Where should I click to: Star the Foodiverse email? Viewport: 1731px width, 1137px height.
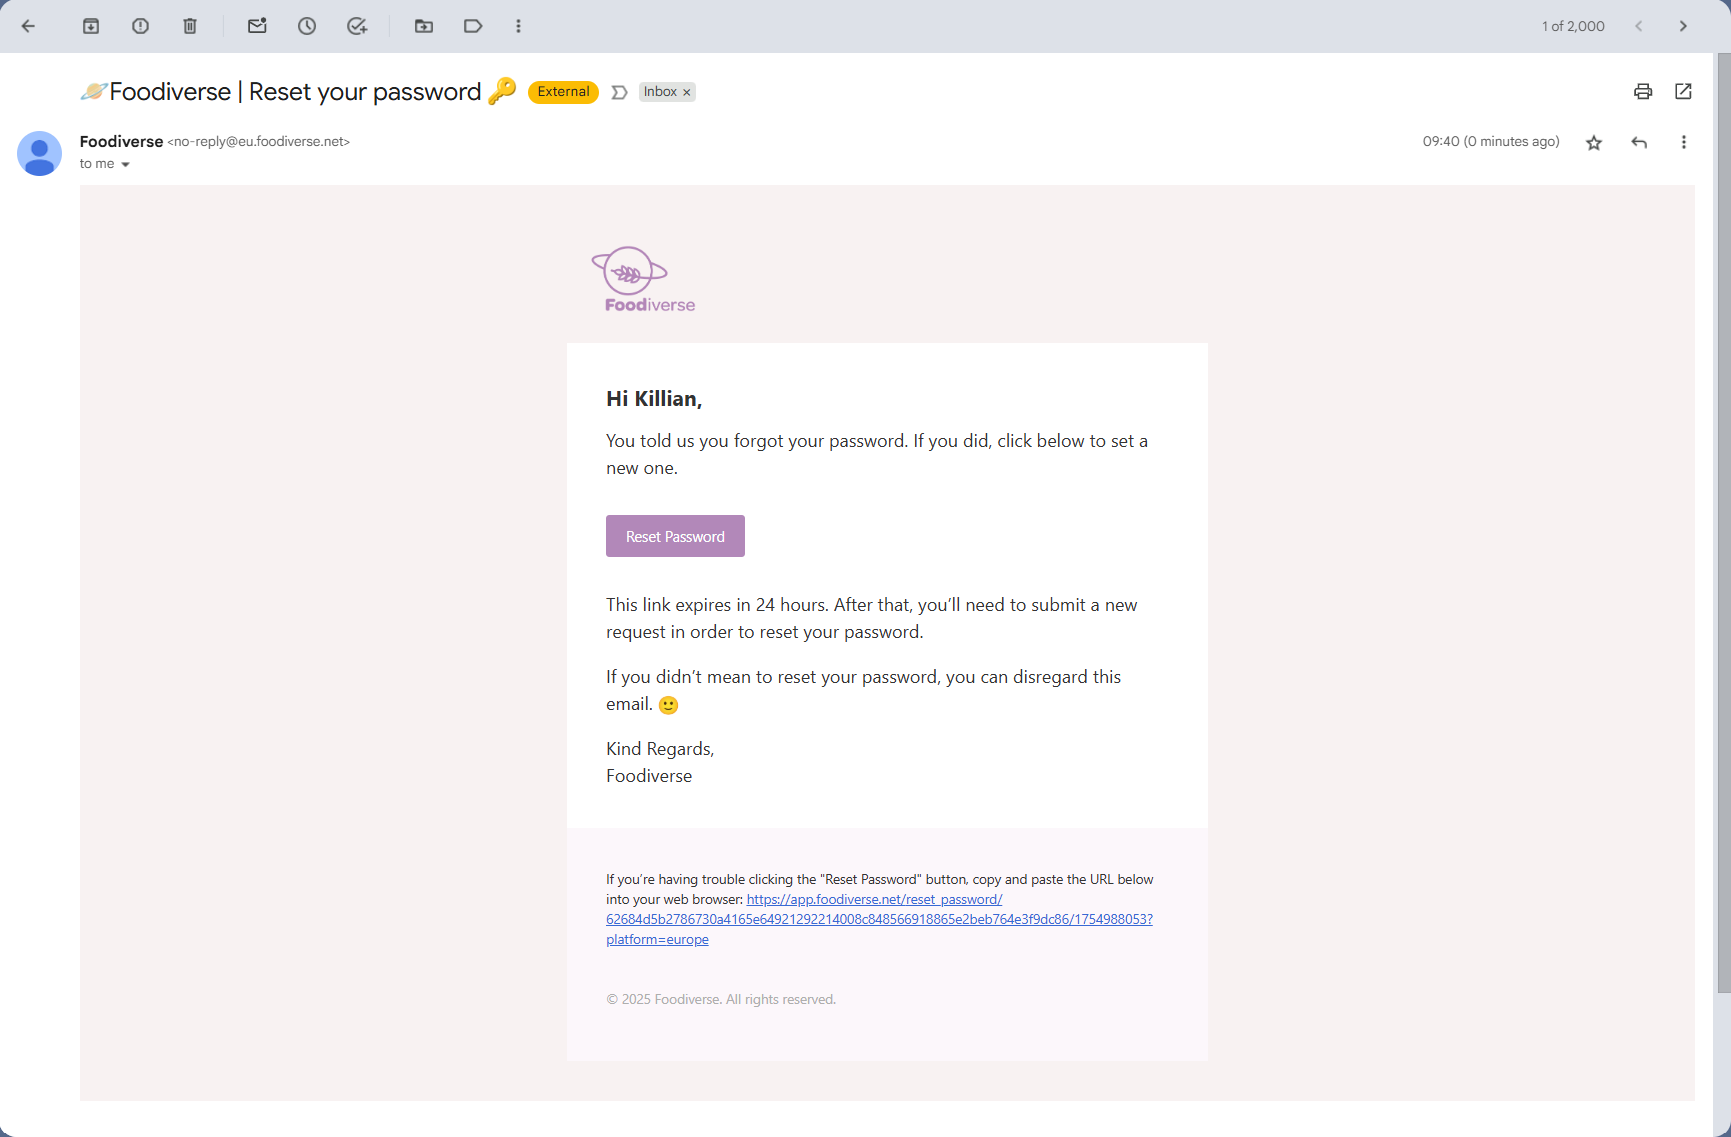click(1594, 143)
